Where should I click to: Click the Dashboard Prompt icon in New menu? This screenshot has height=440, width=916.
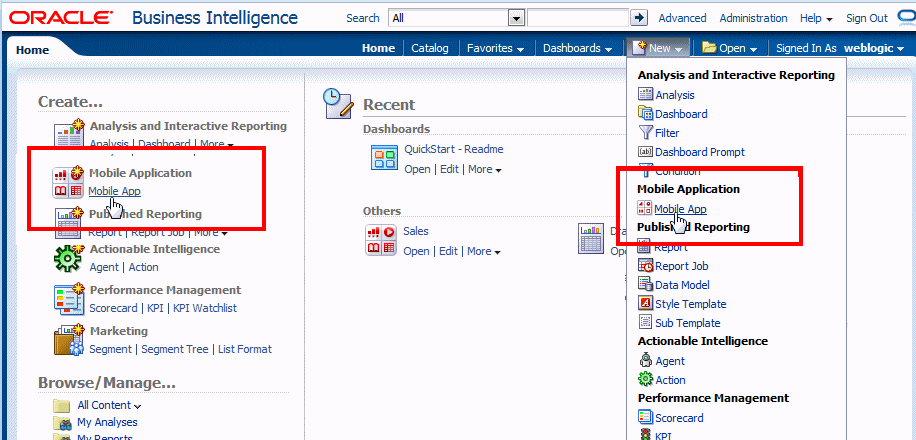click(645, 151)
